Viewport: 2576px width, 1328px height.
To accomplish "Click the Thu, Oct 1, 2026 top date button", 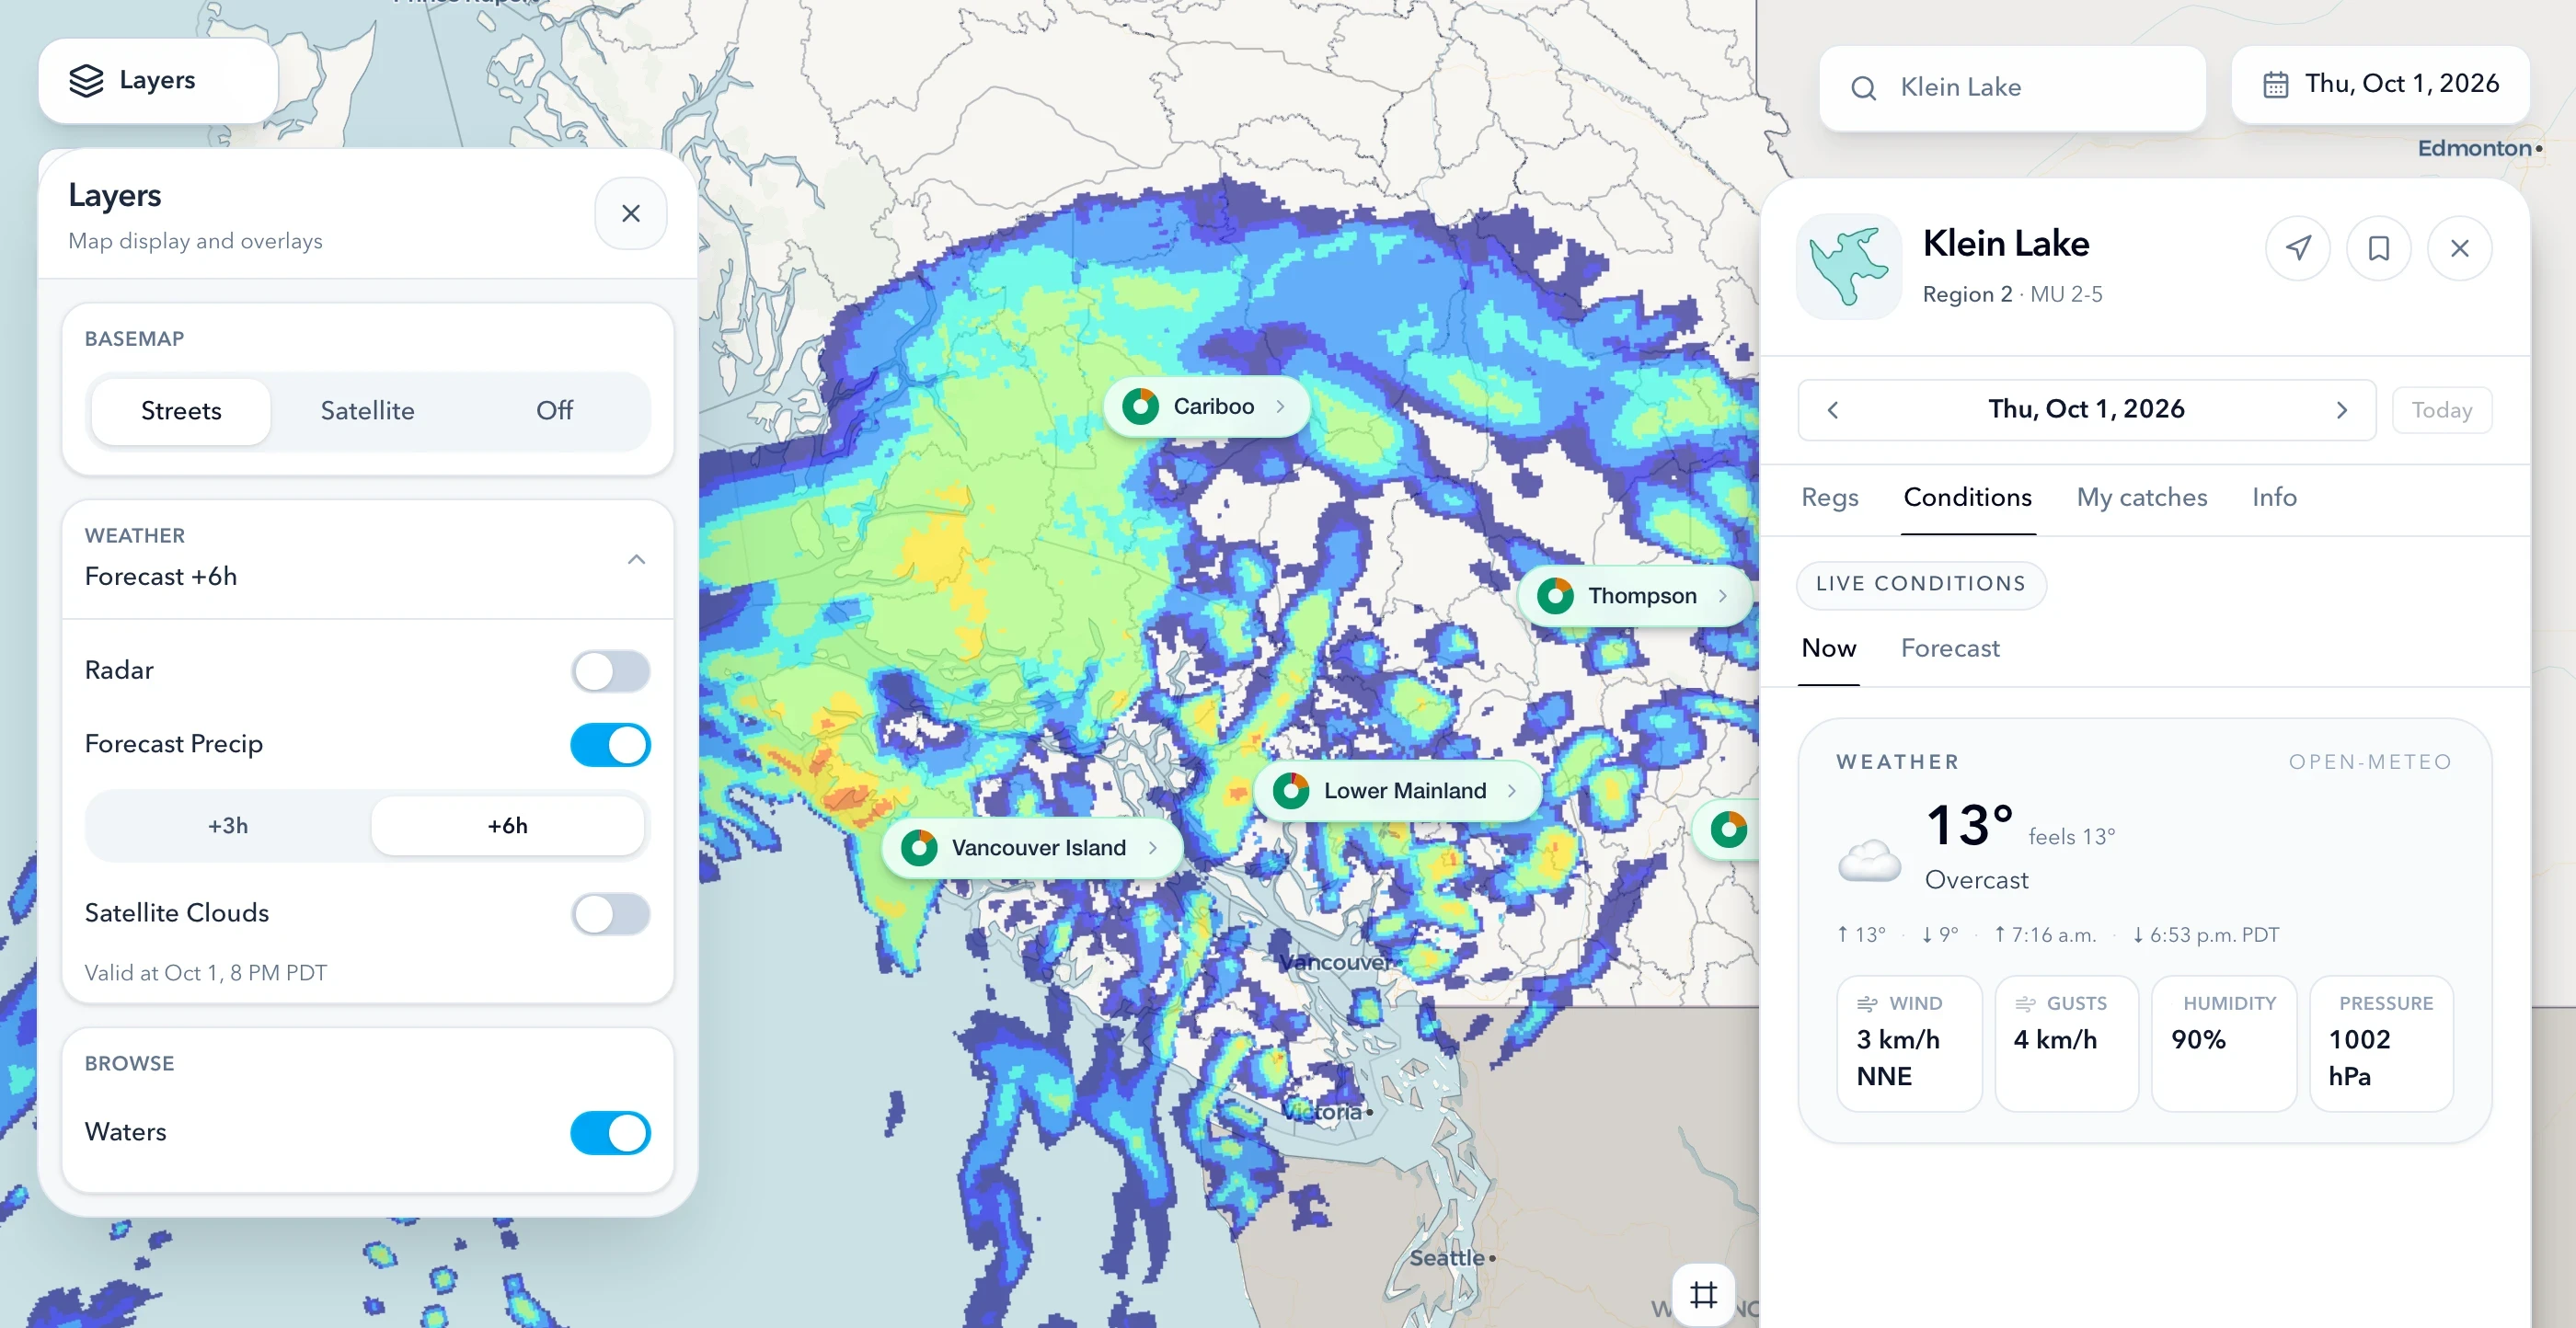I will [x=2380, y=84].
